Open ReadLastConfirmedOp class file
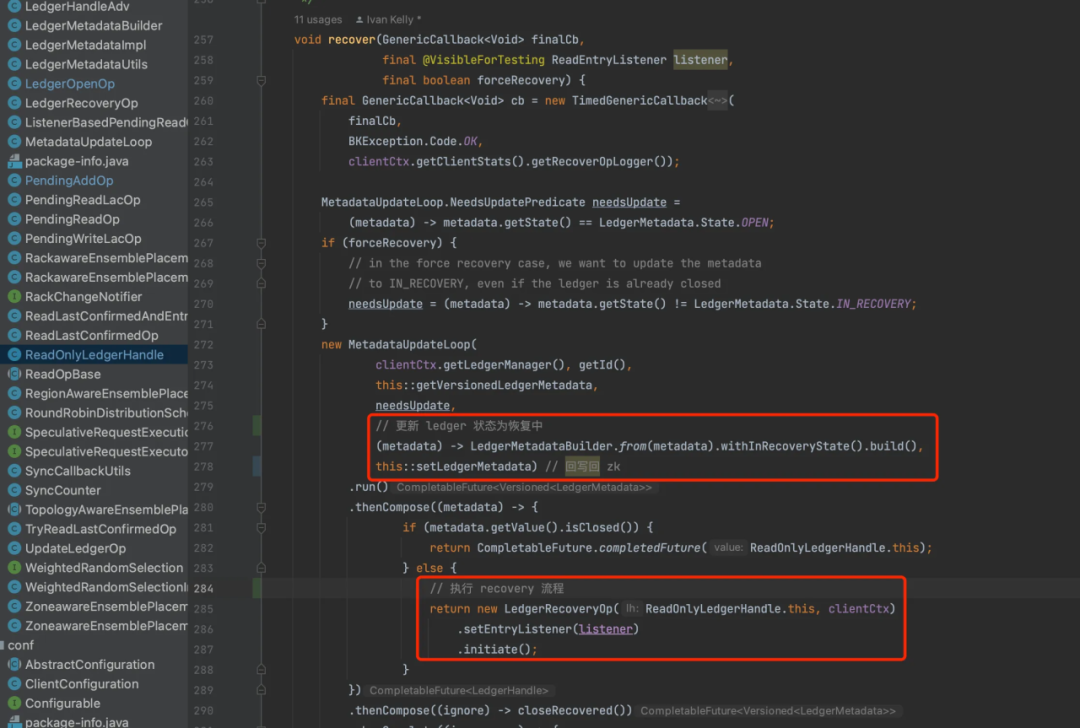1080x728 pixels. click(x=92, y=335)
